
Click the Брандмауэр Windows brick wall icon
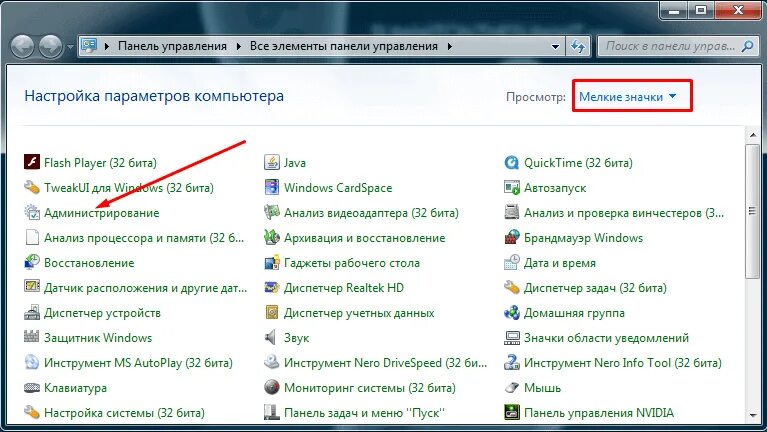(512, 238)
